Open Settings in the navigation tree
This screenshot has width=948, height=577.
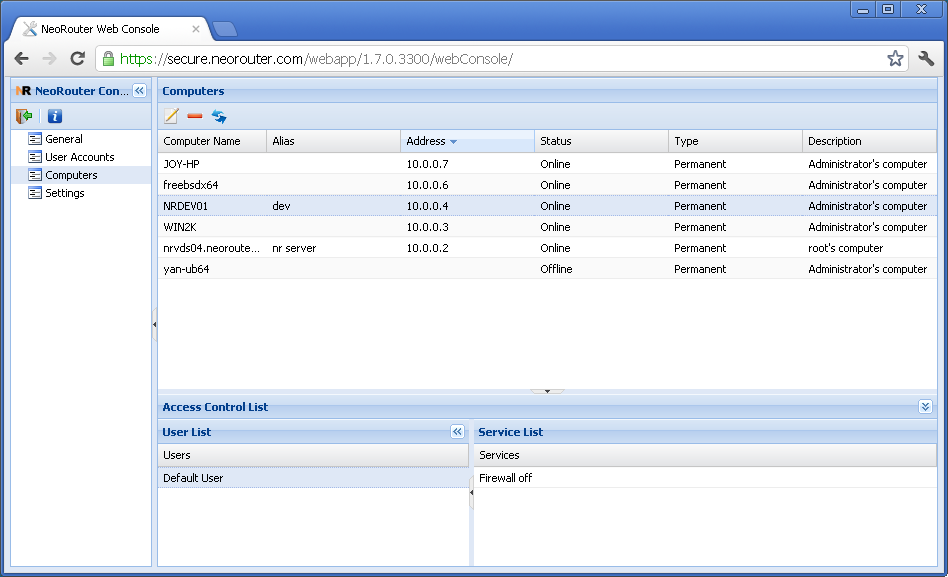[x=65, y=193]
